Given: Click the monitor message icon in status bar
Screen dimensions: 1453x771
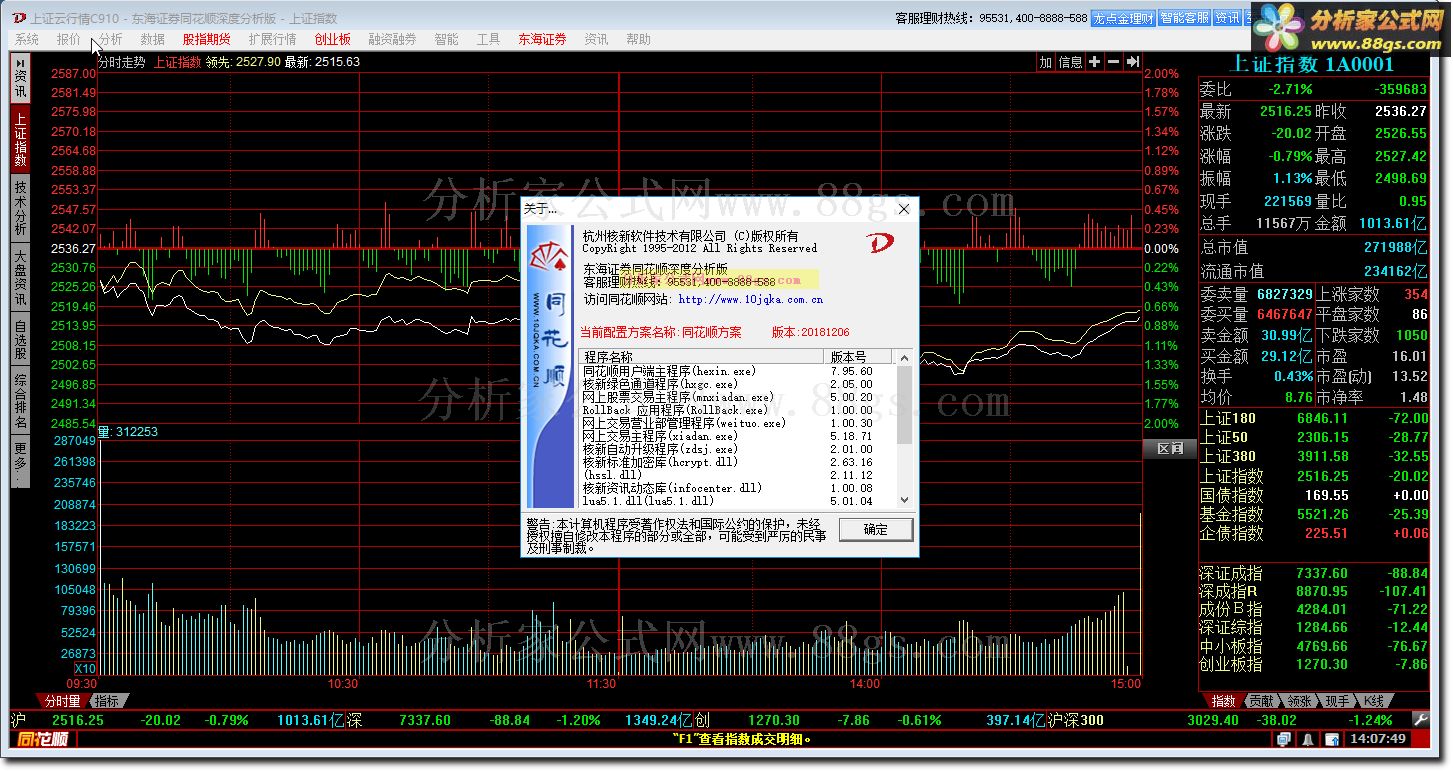Looking at the screenshot, I should [x=1284, y=739].
